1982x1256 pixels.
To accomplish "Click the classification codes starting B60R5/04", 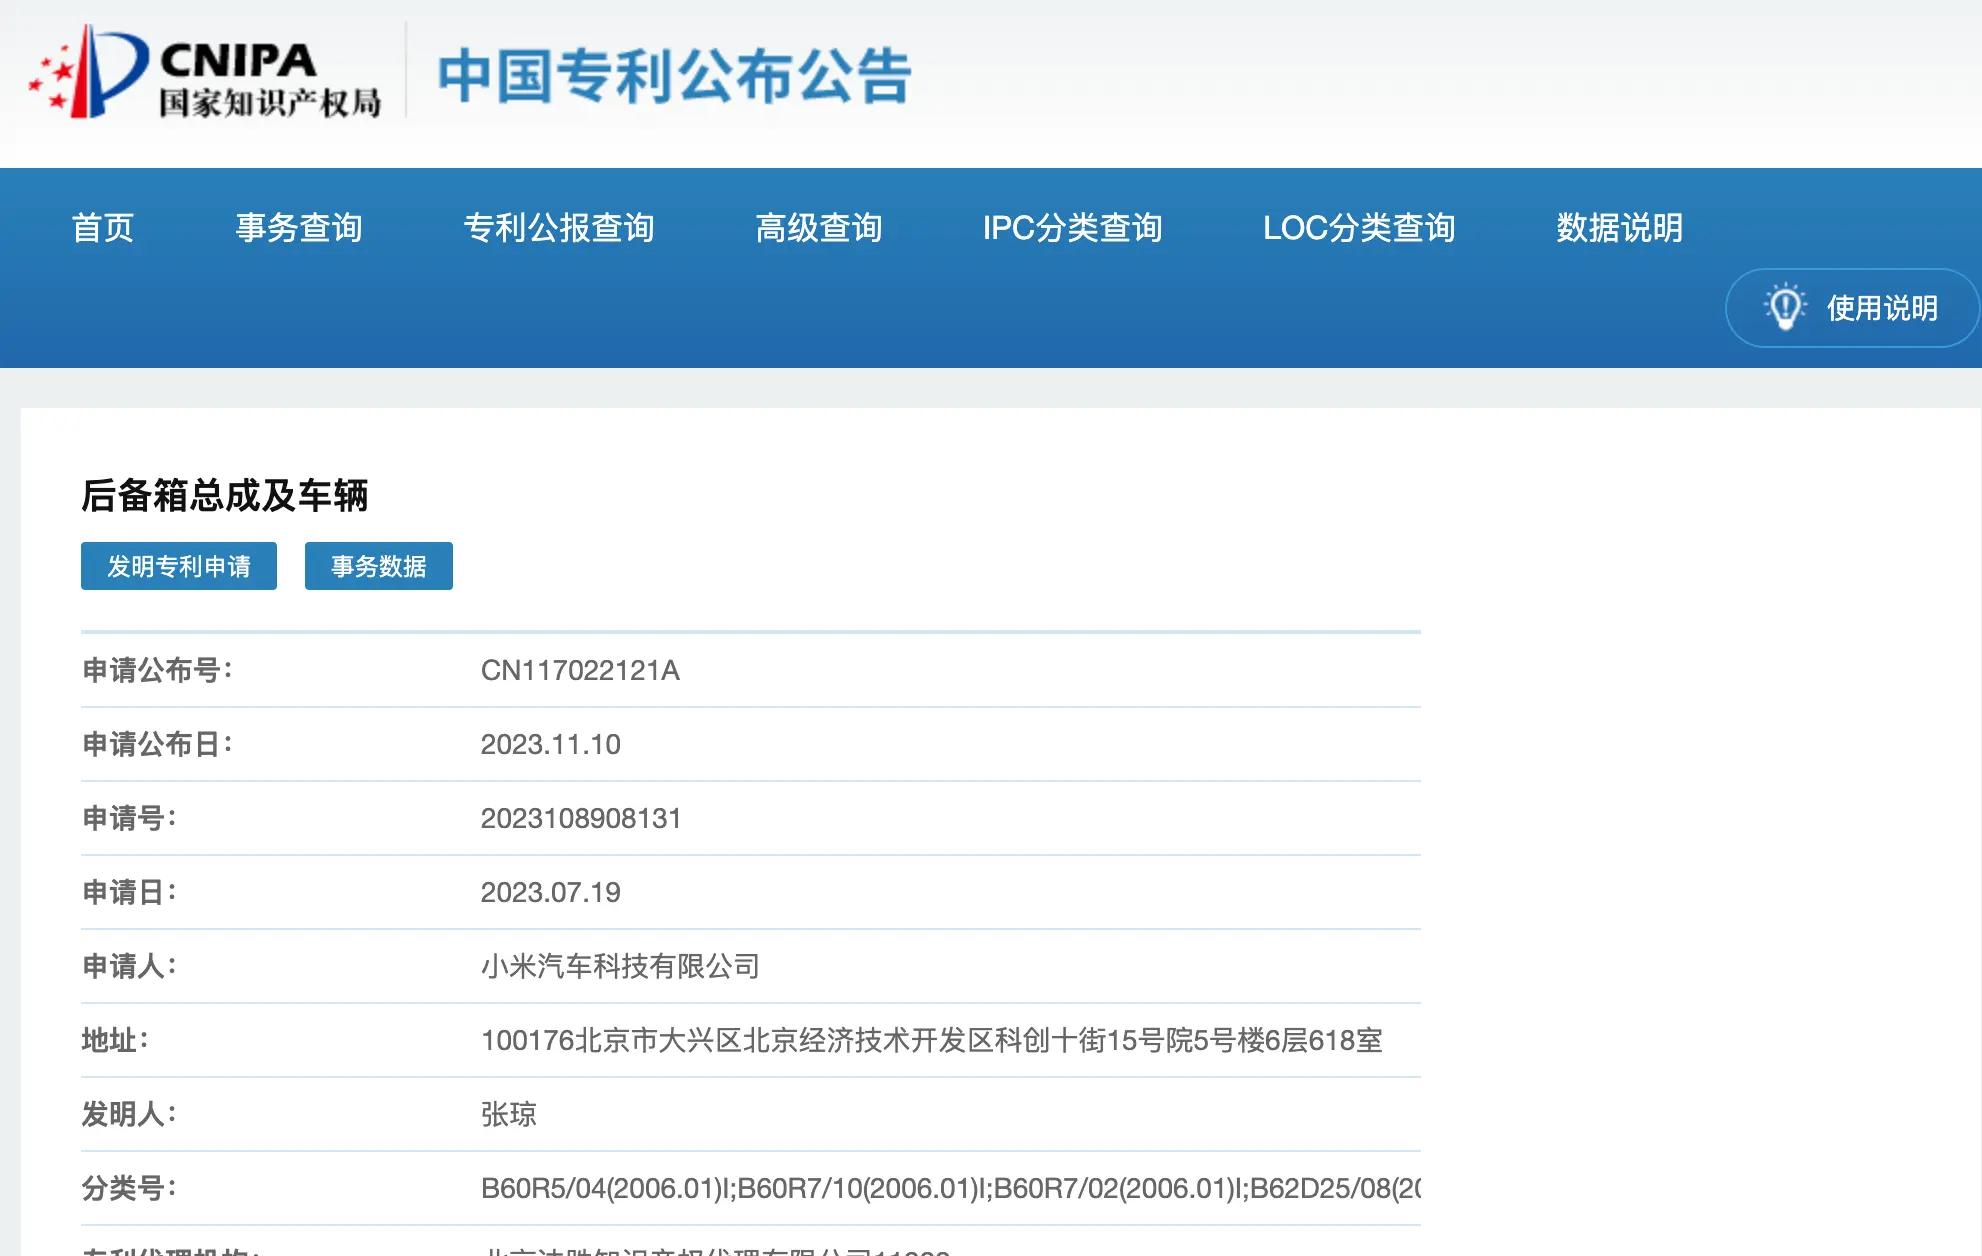I will 951,1188.
